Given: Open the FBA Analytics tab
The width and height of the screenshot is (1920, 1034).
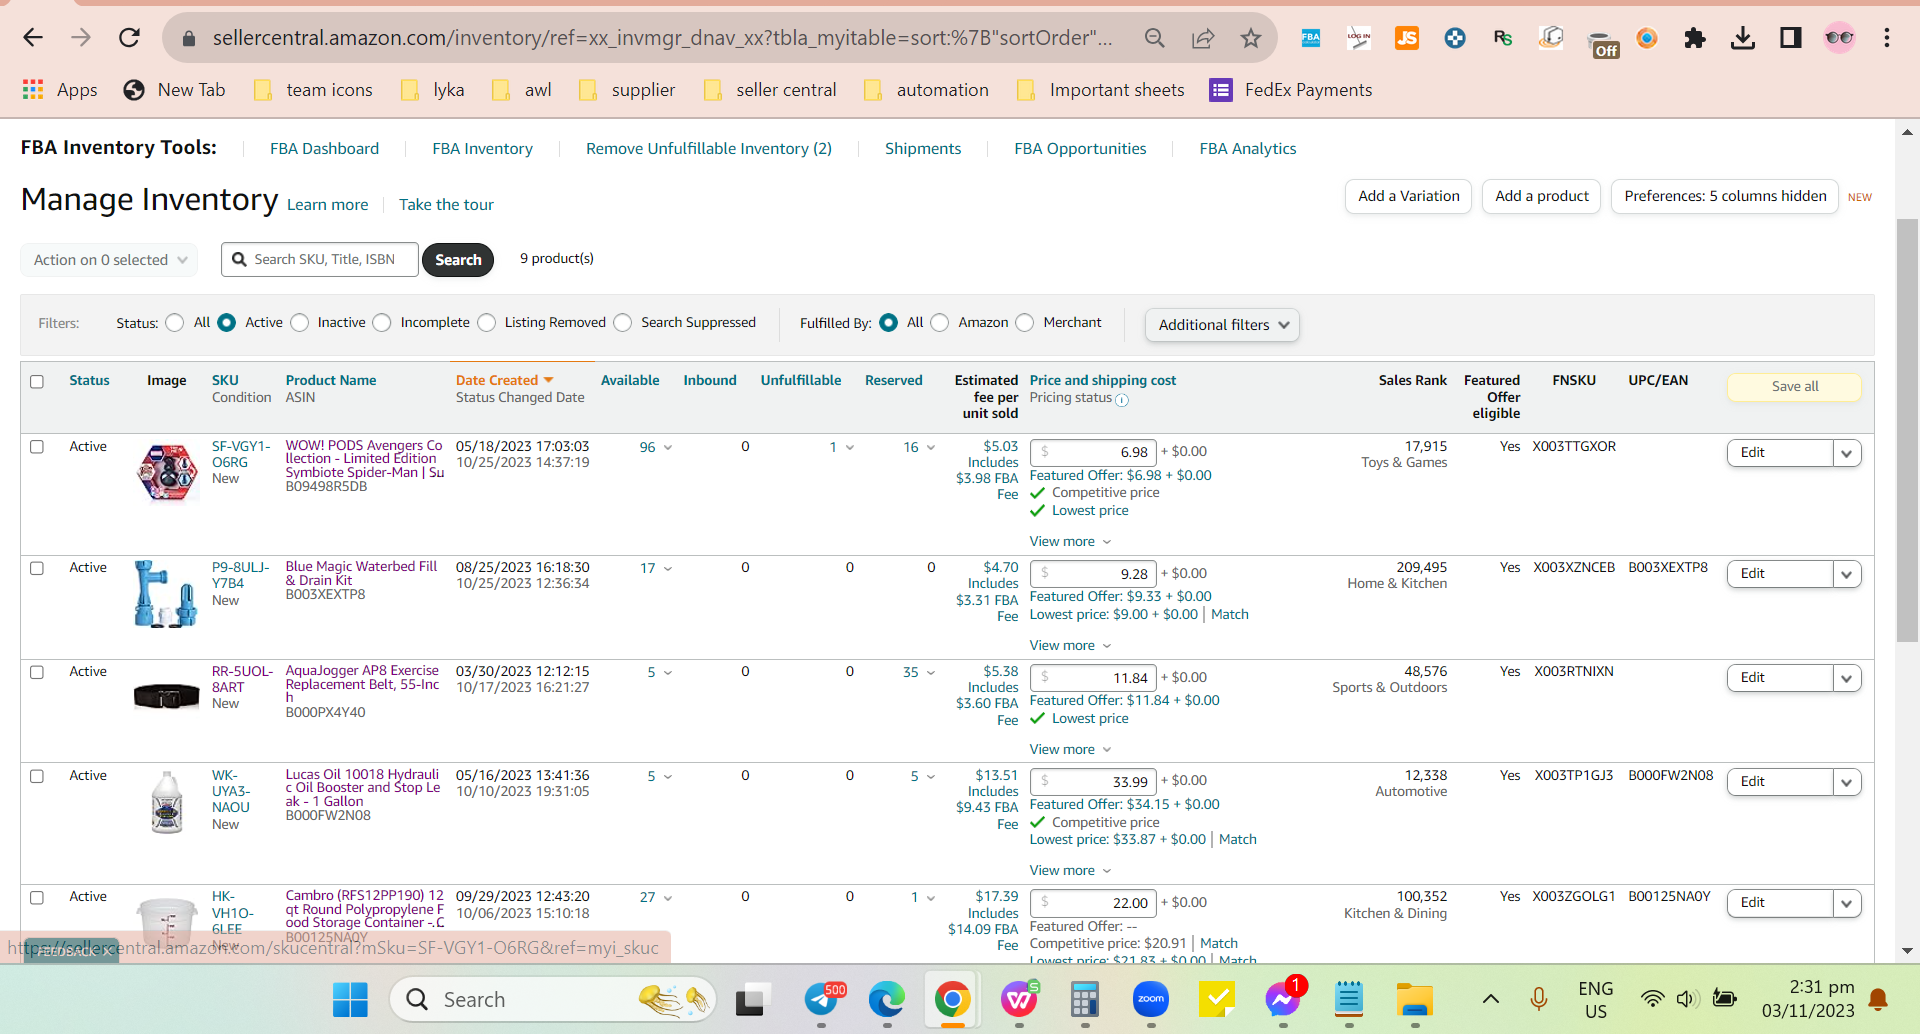Looking at the screenshot, I should pos(1248,148).
